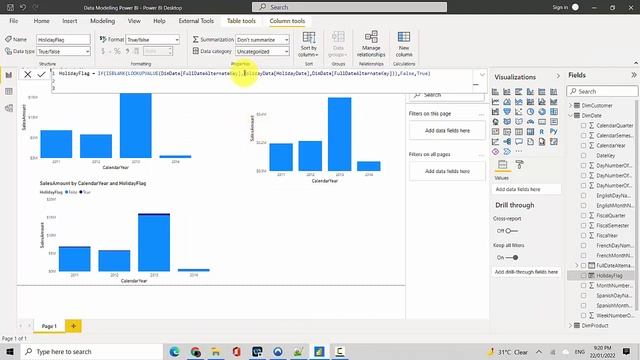Switch to Report view in left sidebar
Screen dimensions: 640x360
[9, 75]
